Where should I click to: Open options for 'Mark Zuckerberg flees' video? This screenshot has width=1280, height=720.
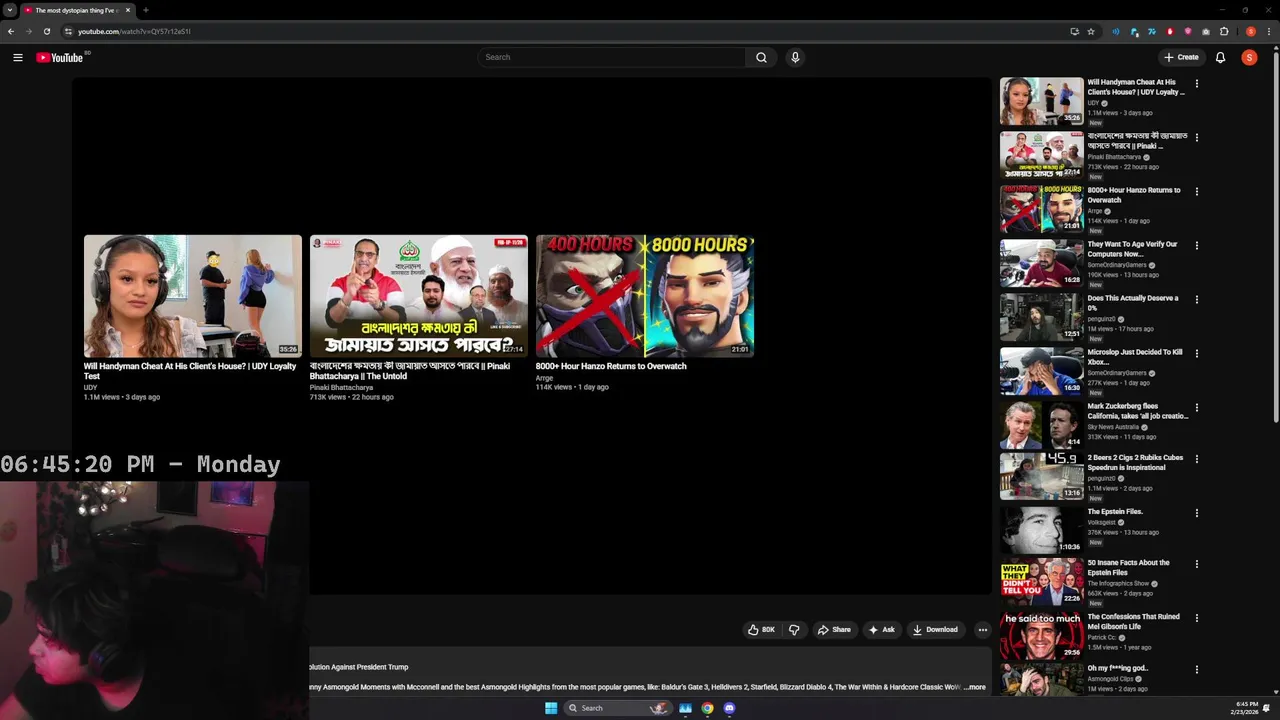[1196, 408]
